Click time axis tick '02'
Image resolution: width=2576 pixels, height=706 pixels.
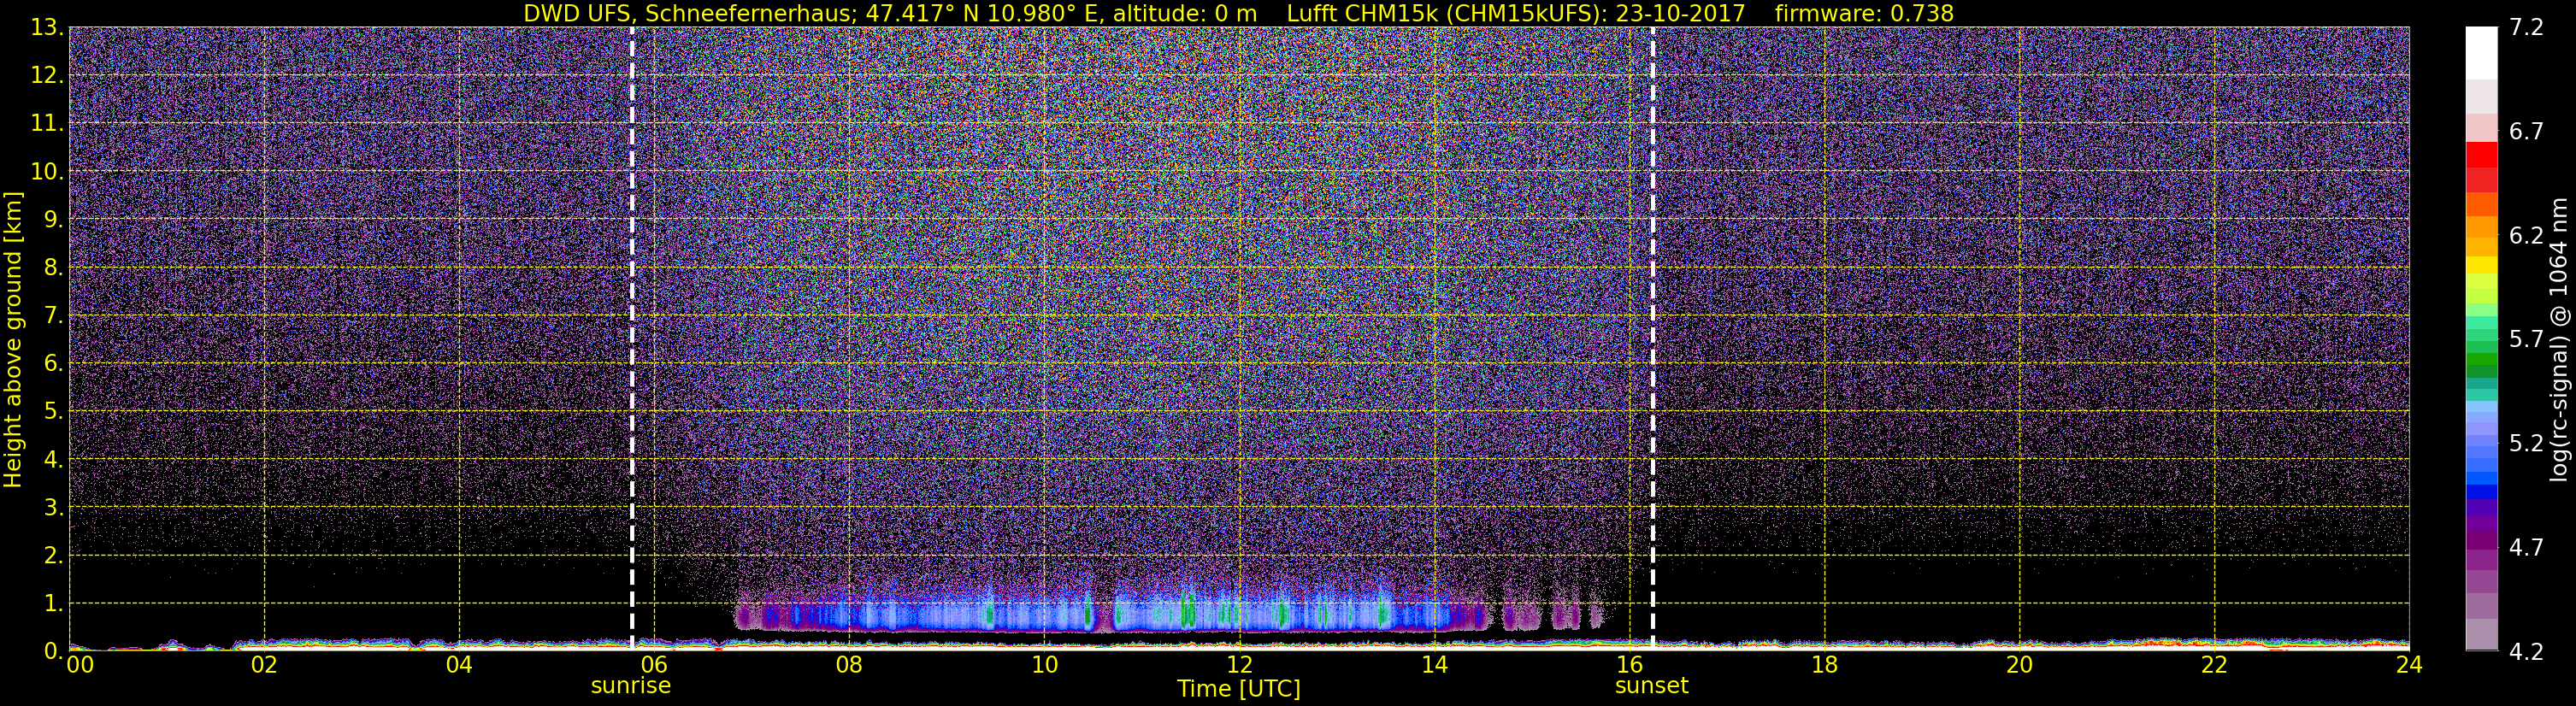click(264, 665)
